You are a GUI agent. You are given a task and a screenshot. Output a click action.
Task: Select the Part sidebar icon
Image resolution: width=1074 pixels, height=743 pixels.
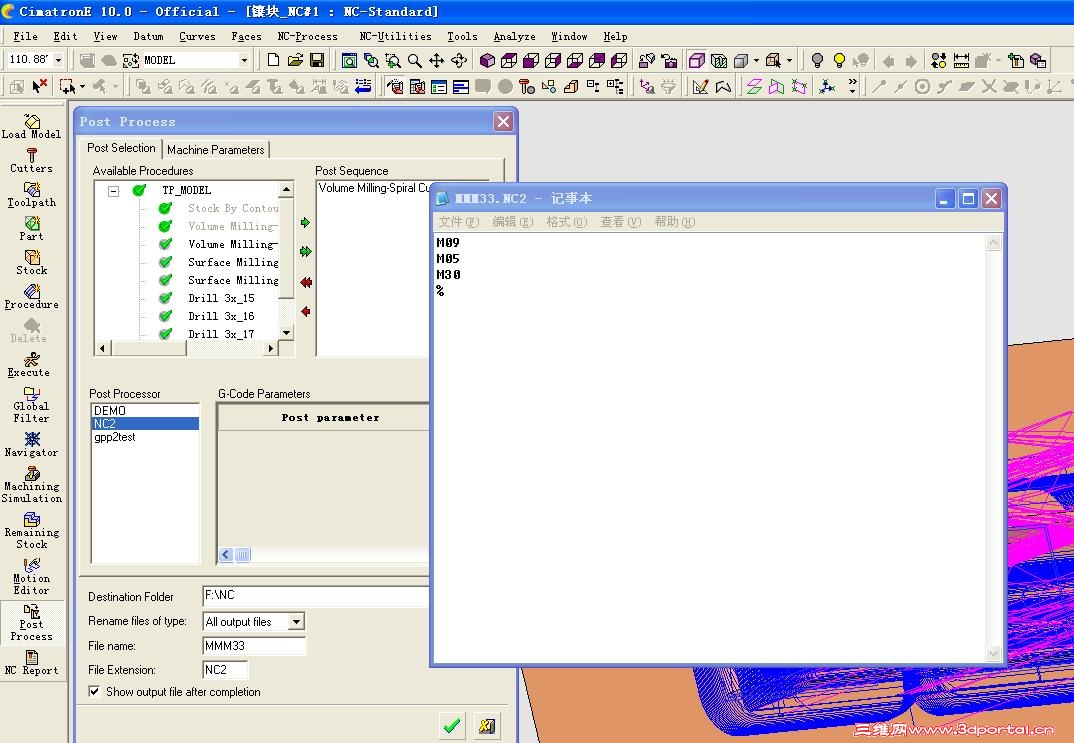coord(32,229)
